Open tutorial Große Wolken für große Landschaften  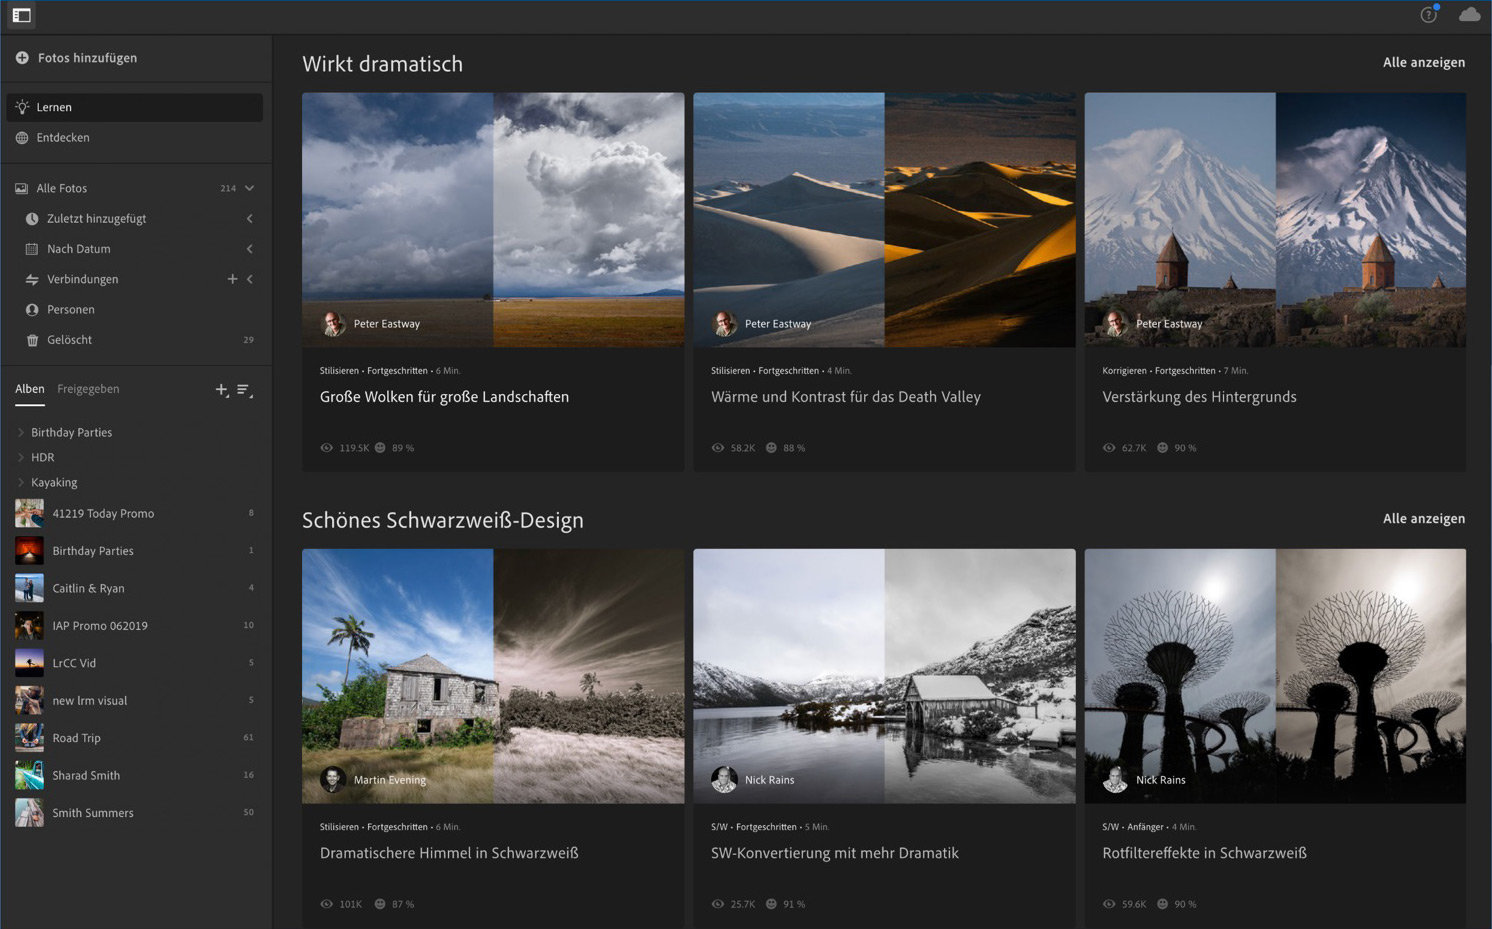click(x=444, y=397)
